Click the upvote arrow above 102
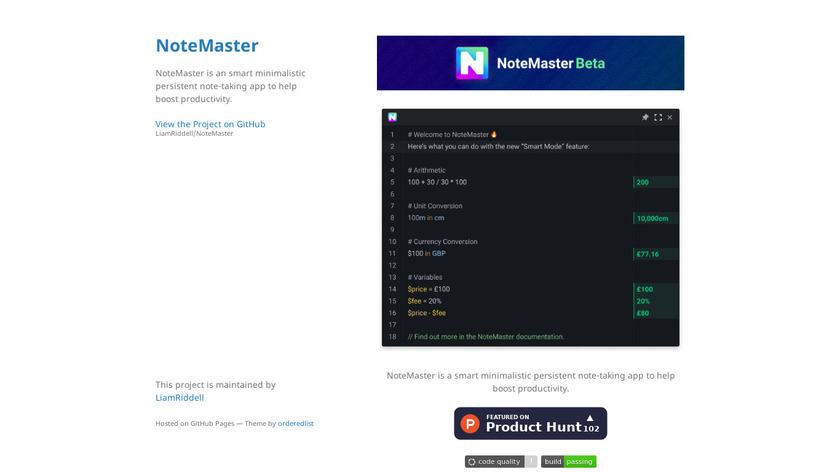Viewport: 840px width, 472px height. click(x=590, y=418)
